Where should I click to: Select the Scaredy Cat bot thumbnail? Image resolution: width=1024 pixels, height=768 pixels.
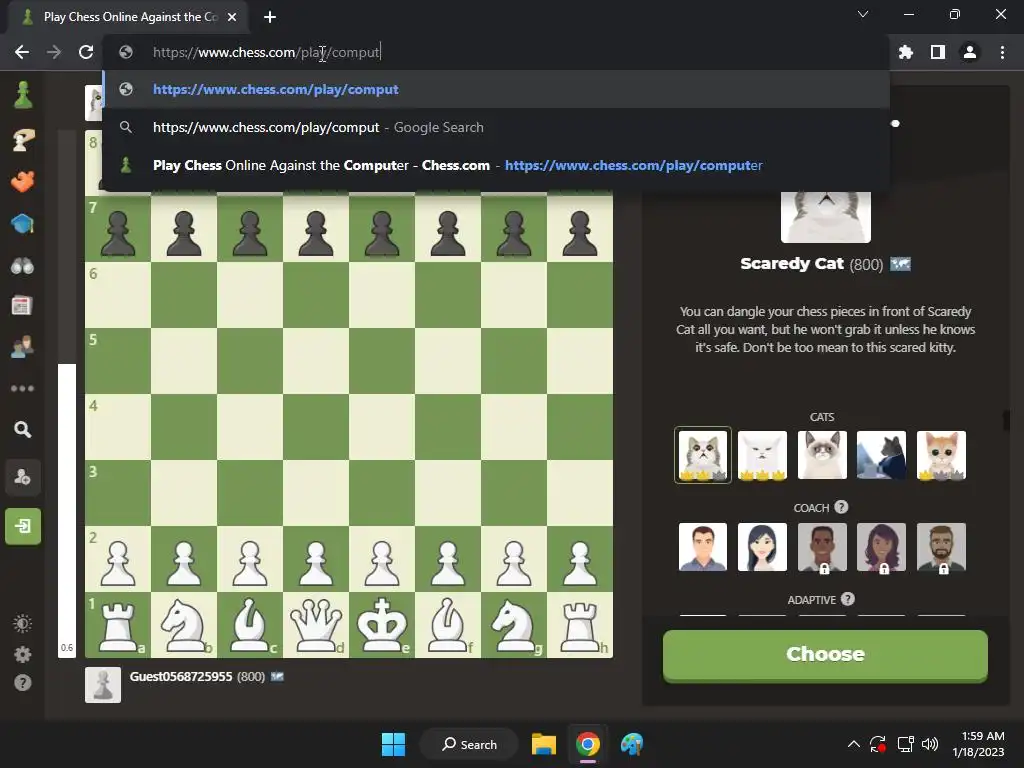[x=703, y=455]
